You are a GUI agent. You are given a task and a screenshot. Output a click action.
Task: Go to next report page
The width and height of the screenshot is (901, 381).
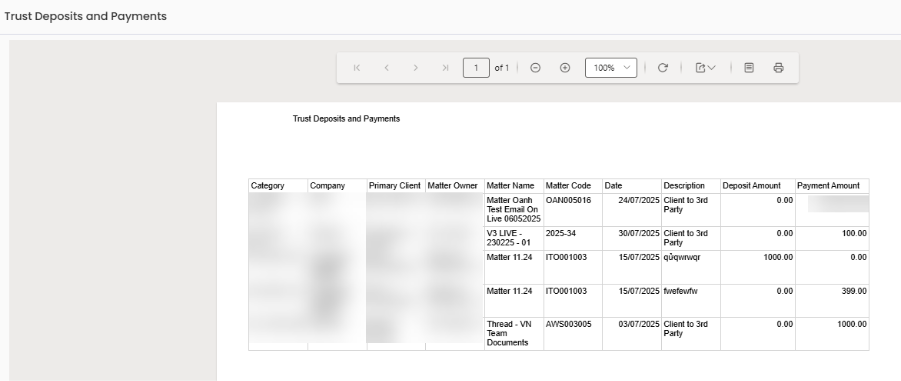click(415, 68)
